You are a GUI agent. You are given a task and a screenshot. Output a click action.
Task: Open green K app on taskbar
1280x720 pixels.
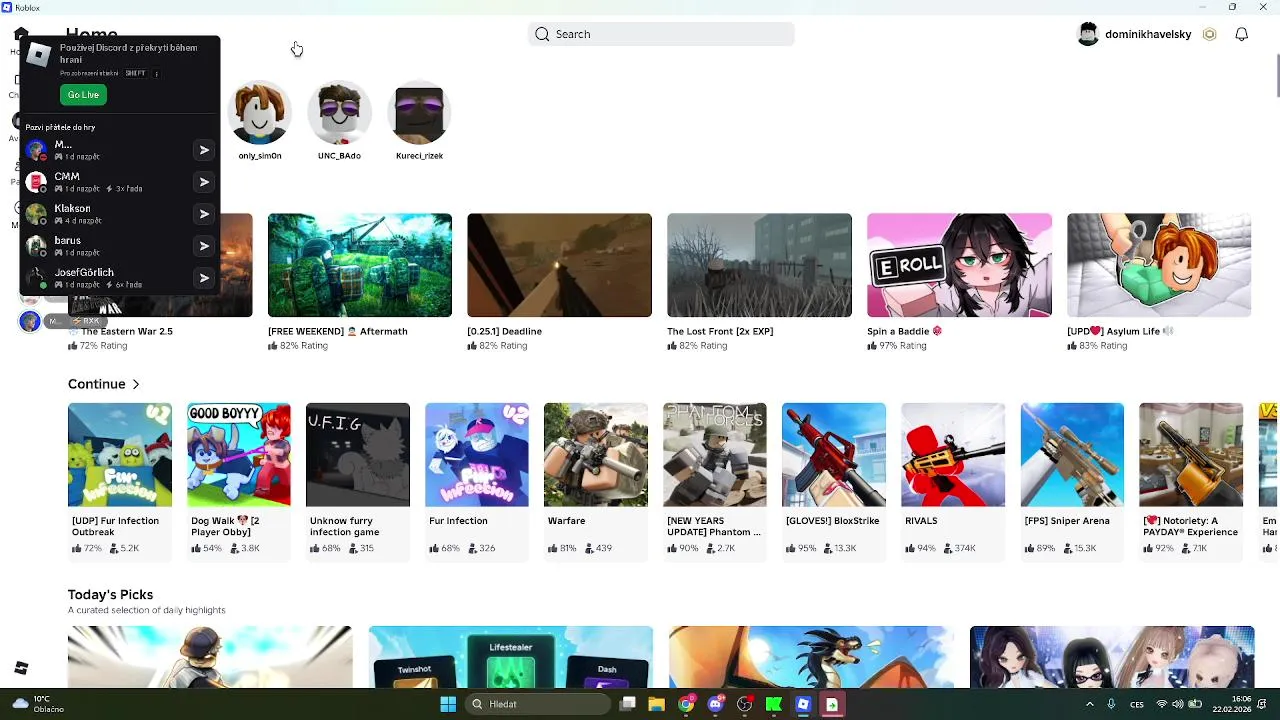[x=773, y=704]
